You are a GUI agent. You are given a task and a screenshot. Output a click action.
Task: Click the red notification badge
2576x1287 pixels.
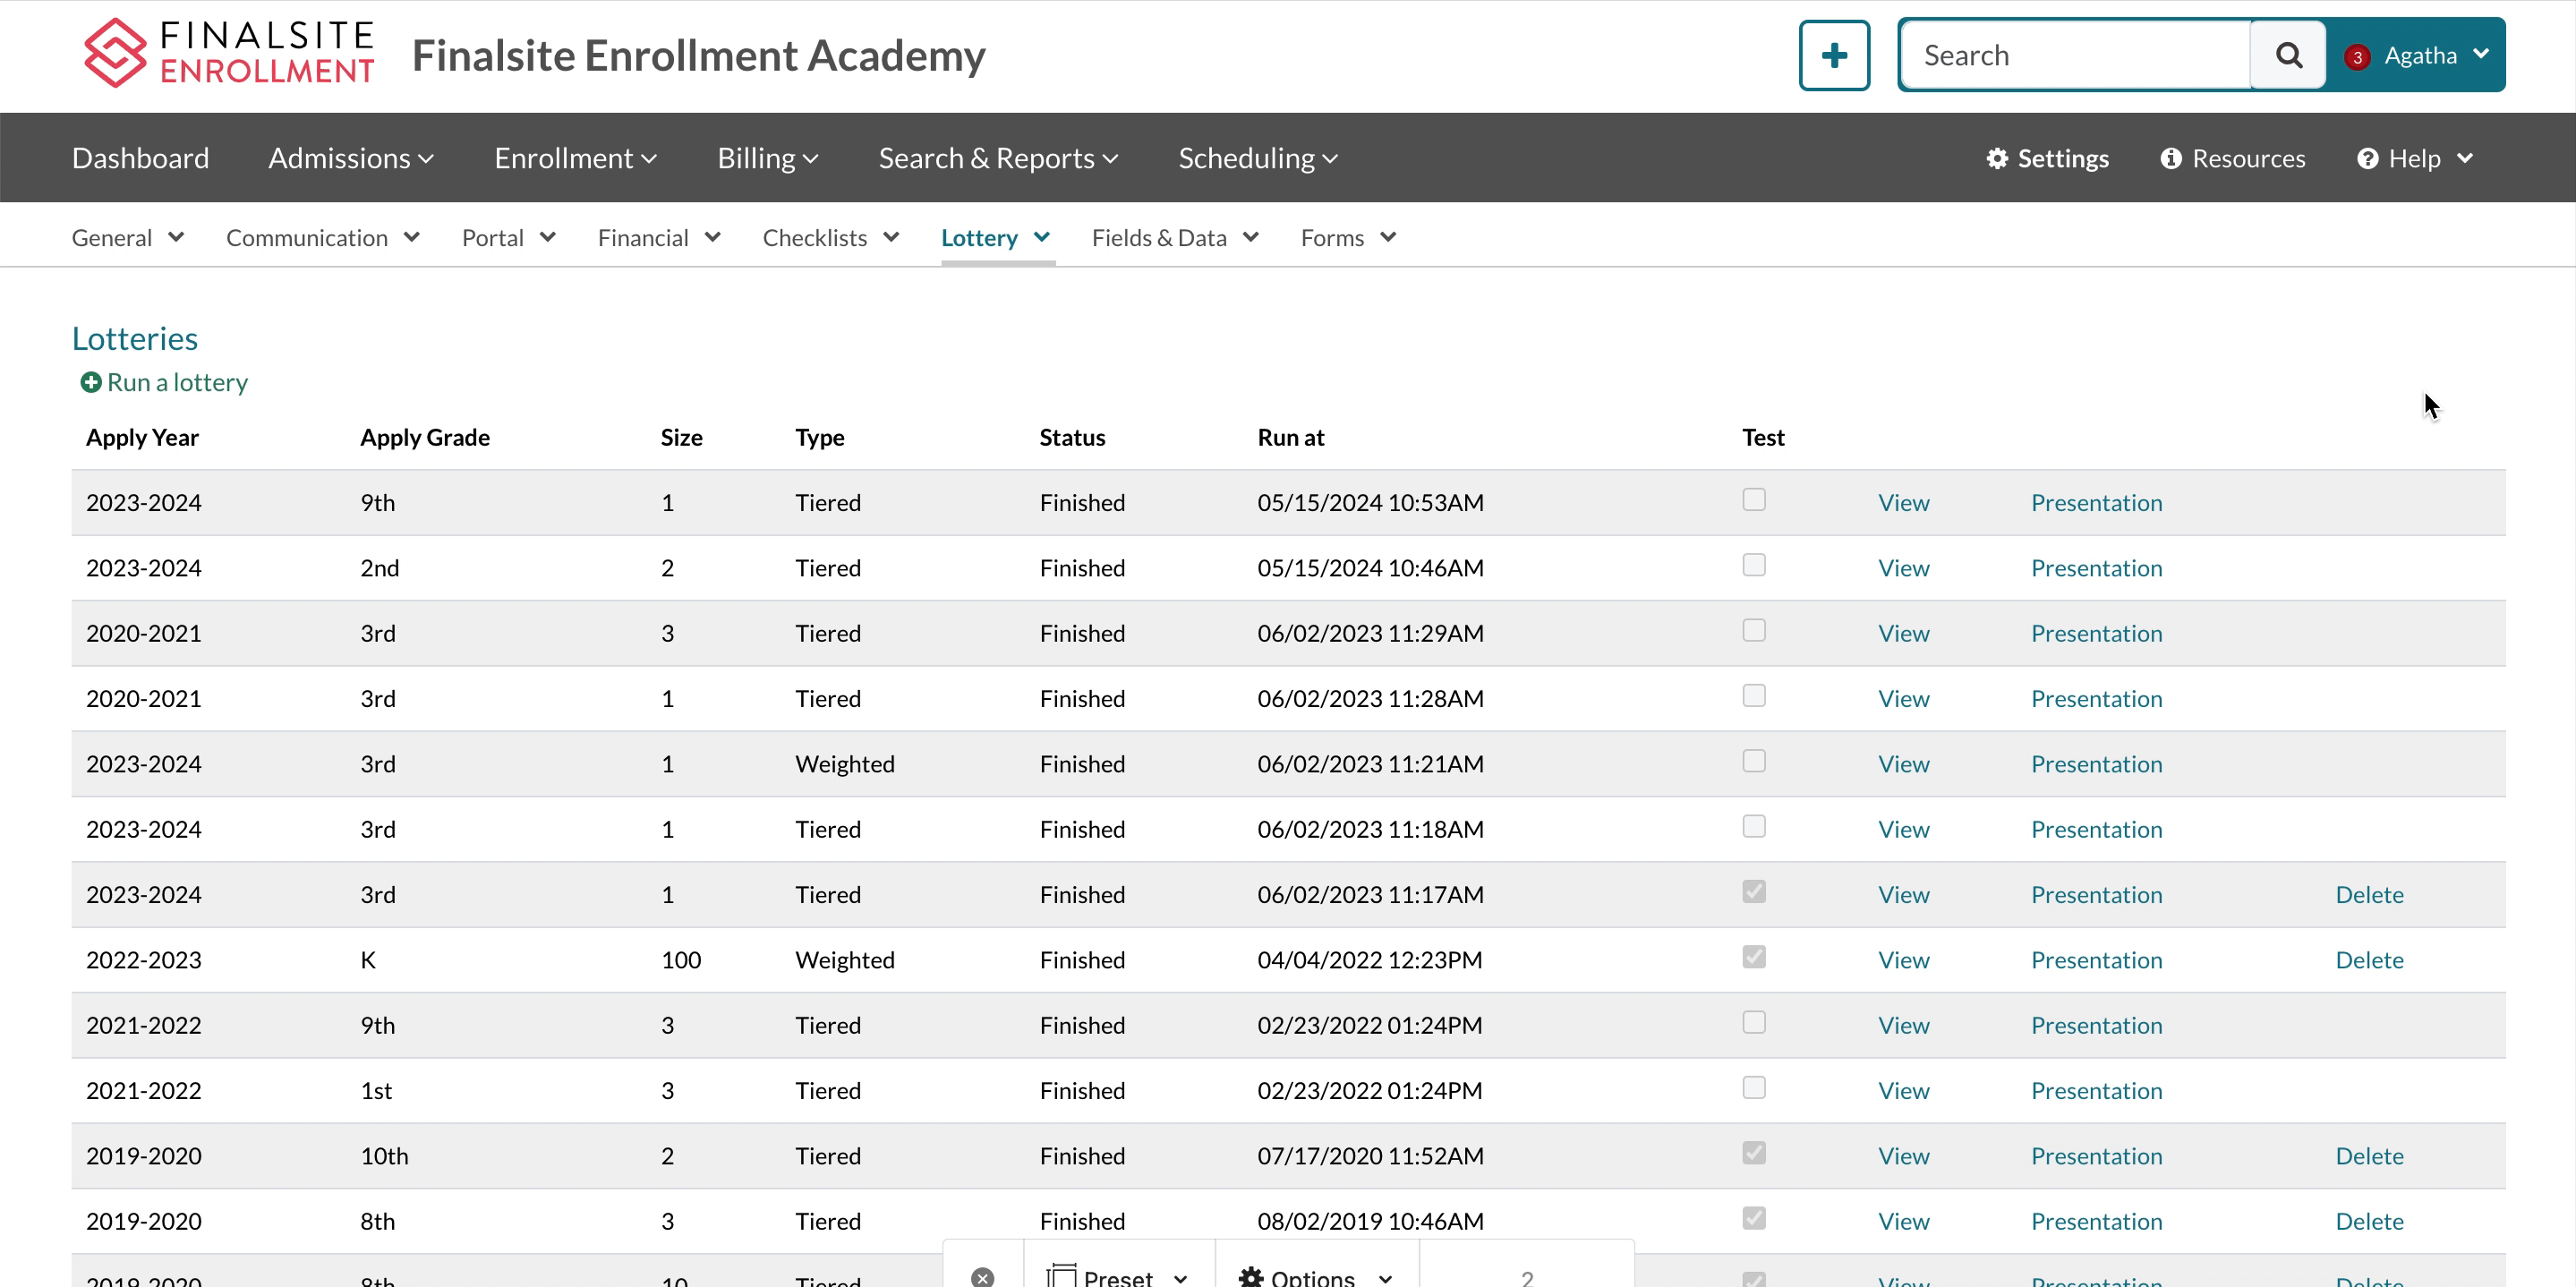pos(2357,57)
